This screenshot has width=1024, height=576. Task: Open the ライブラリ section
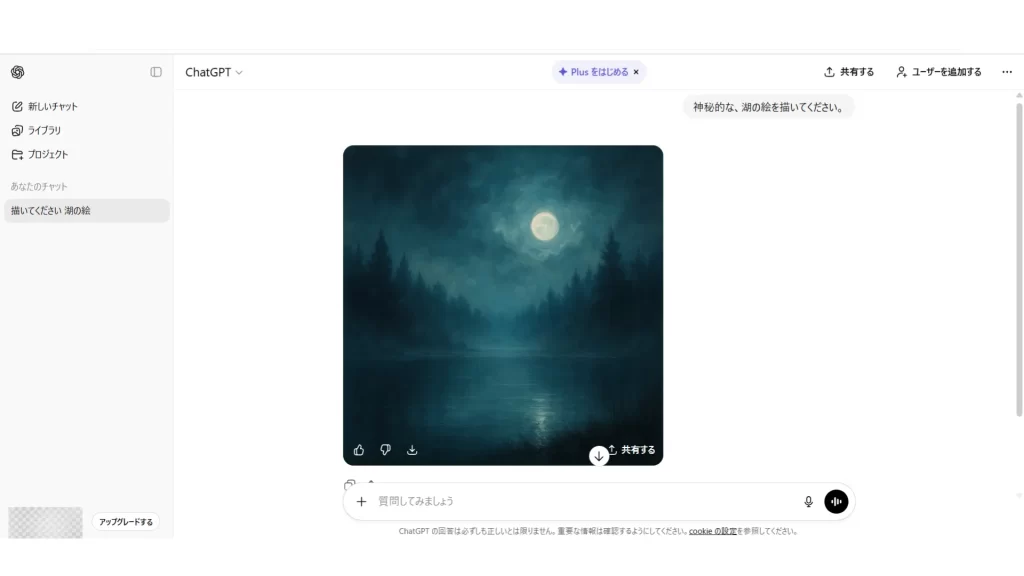tap(43, 130)
